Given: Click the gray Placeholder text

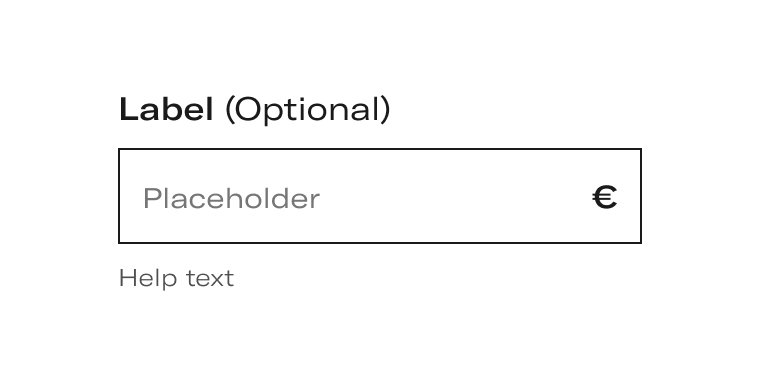Looking at the screenshot, I should coord(231,198).
